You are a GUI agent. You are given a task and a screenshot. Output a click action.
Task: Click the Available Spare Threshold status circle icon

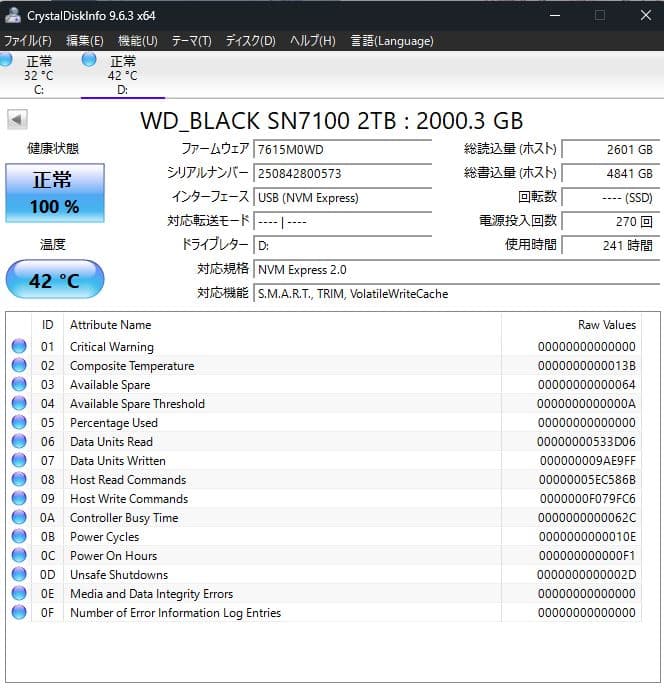tap(19, 403)
